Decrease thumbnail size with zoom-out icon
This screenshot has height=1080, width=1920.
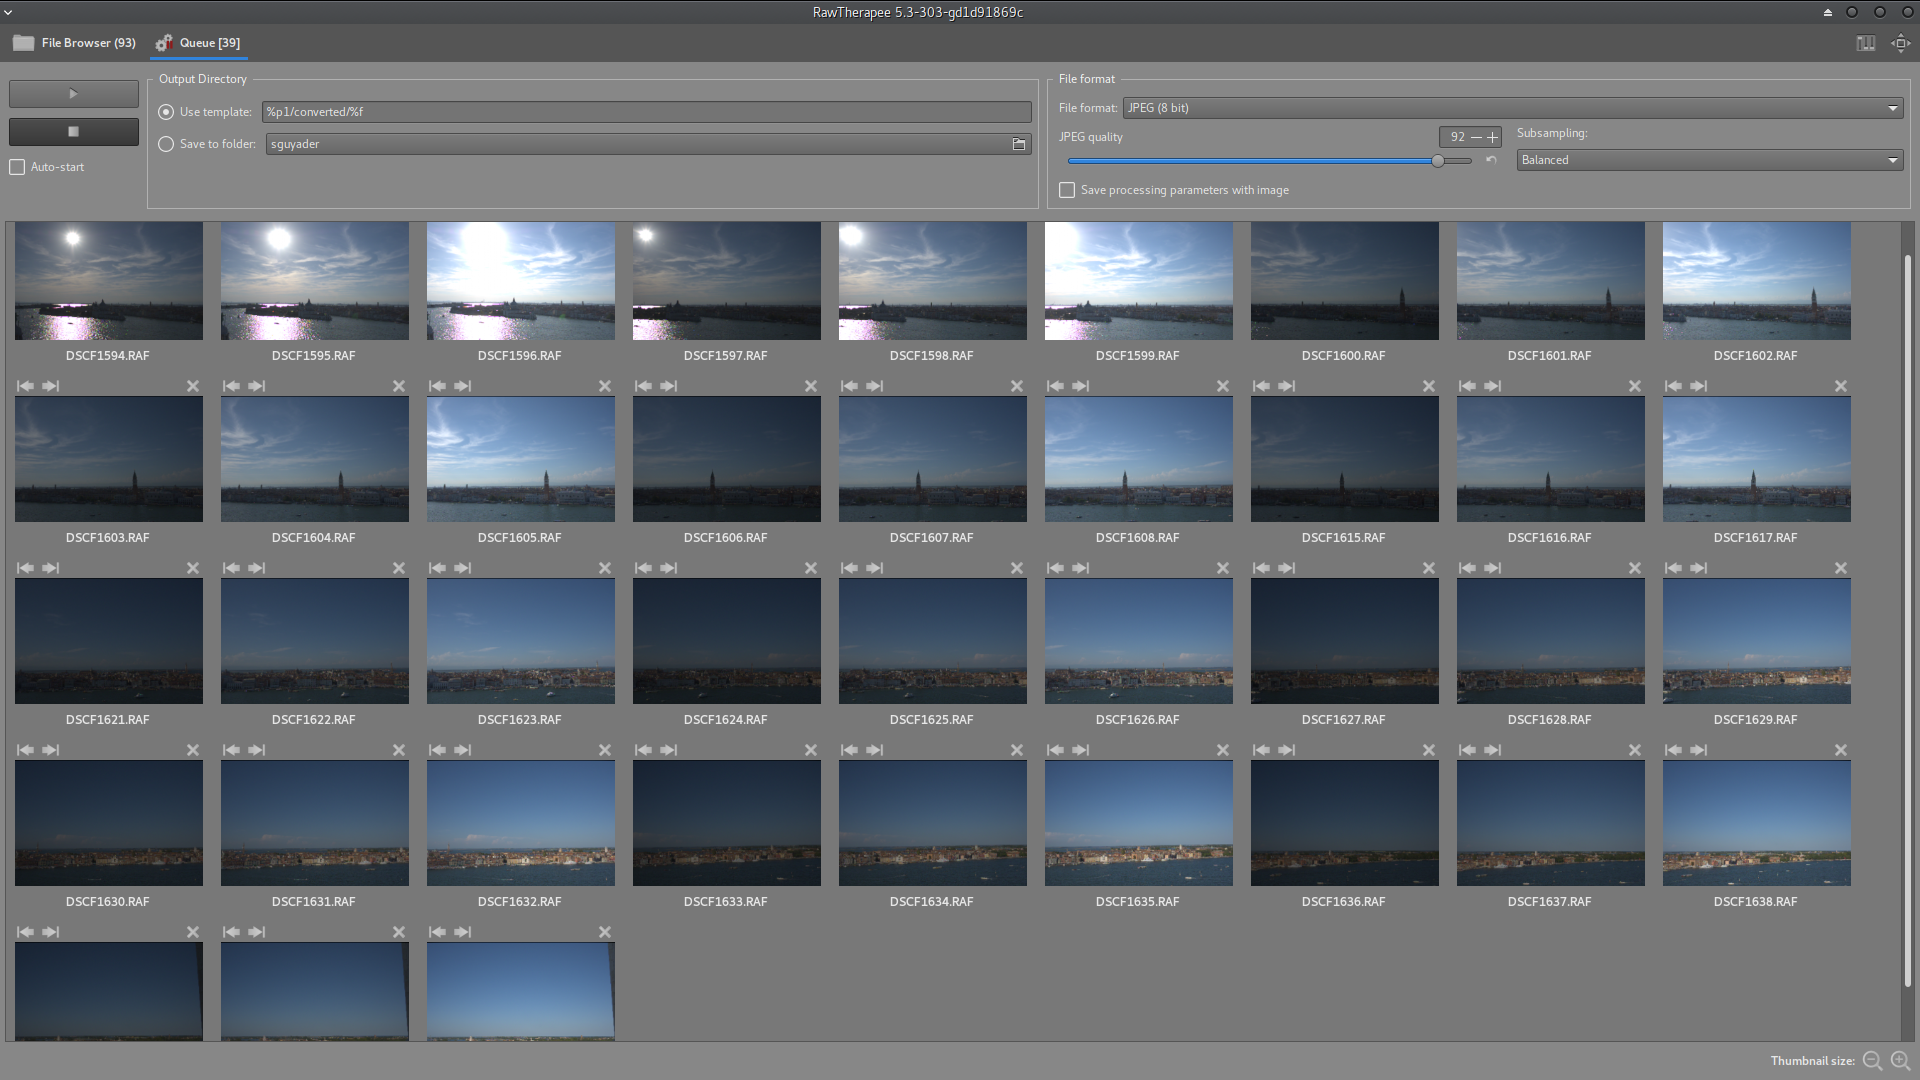click(x=1872, y=1061)
